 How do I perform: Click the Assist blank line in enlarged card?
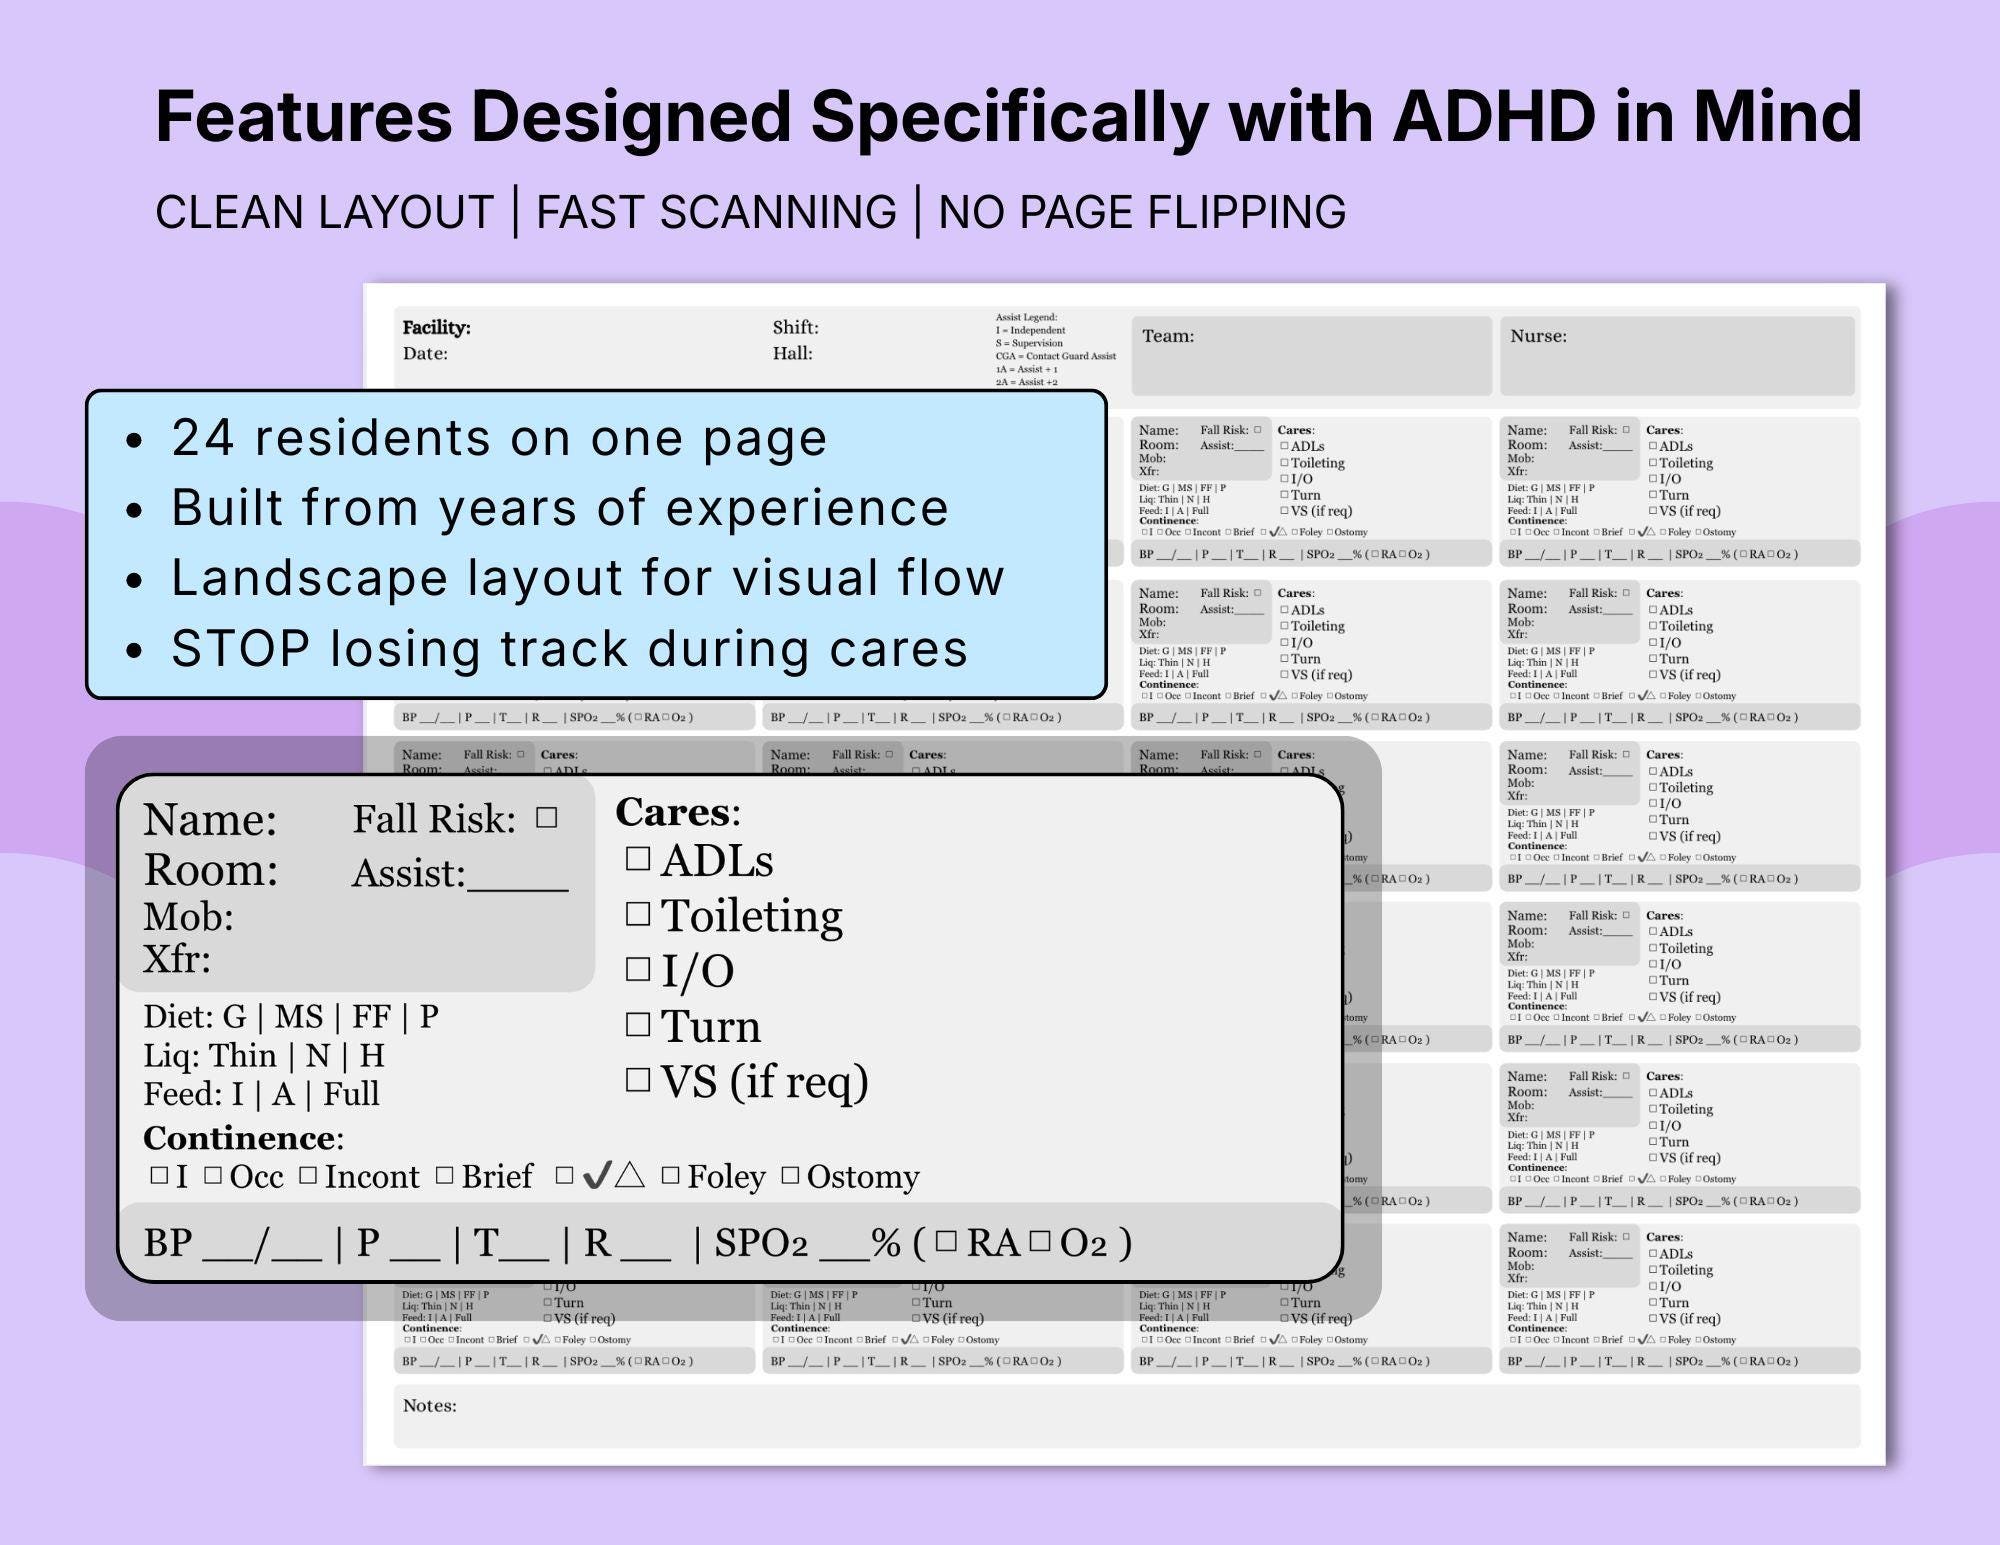click(x=518, y=878)
